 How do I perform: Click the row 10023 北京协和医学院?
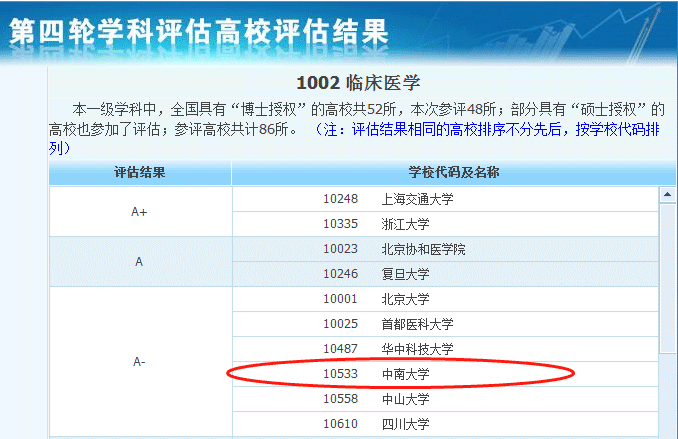coord(445,249)
